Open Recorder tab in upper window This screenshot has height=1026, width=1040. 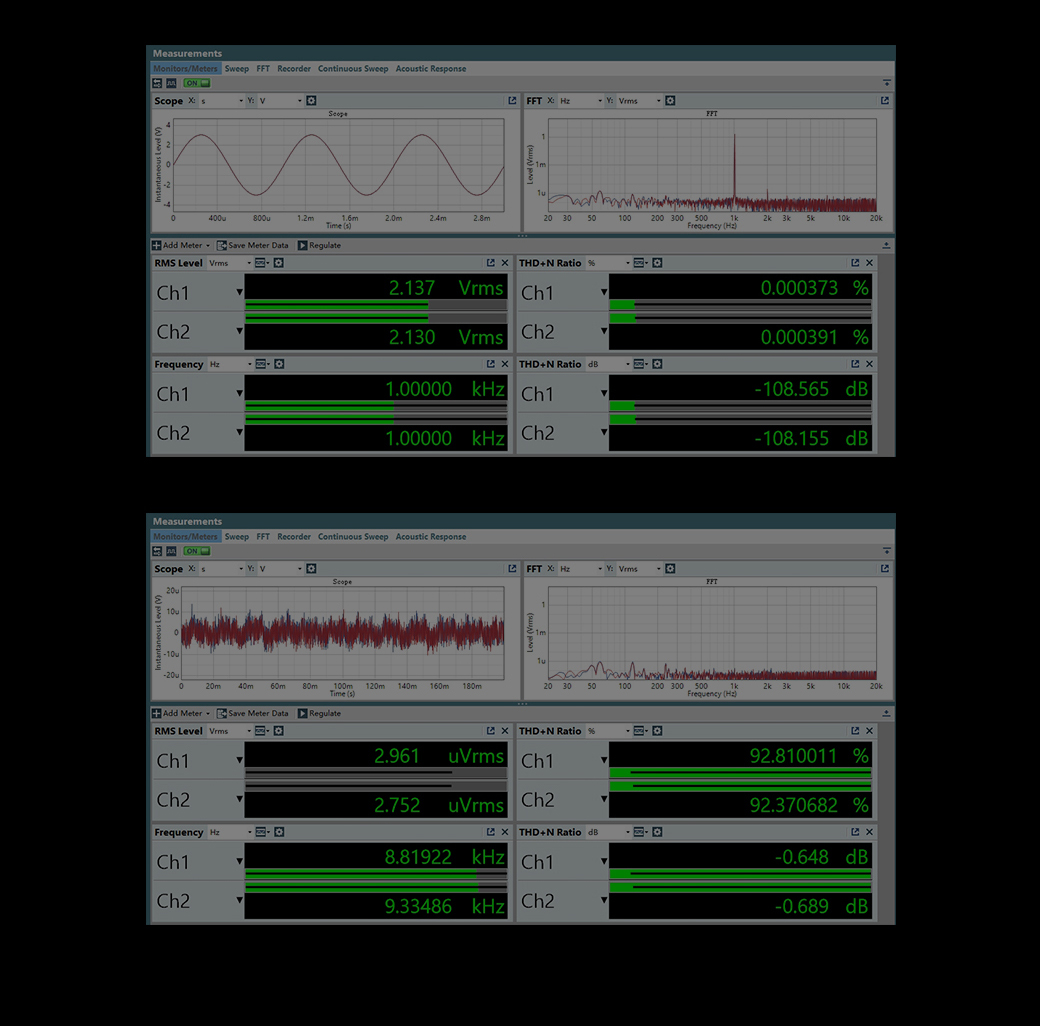(294, 69)
